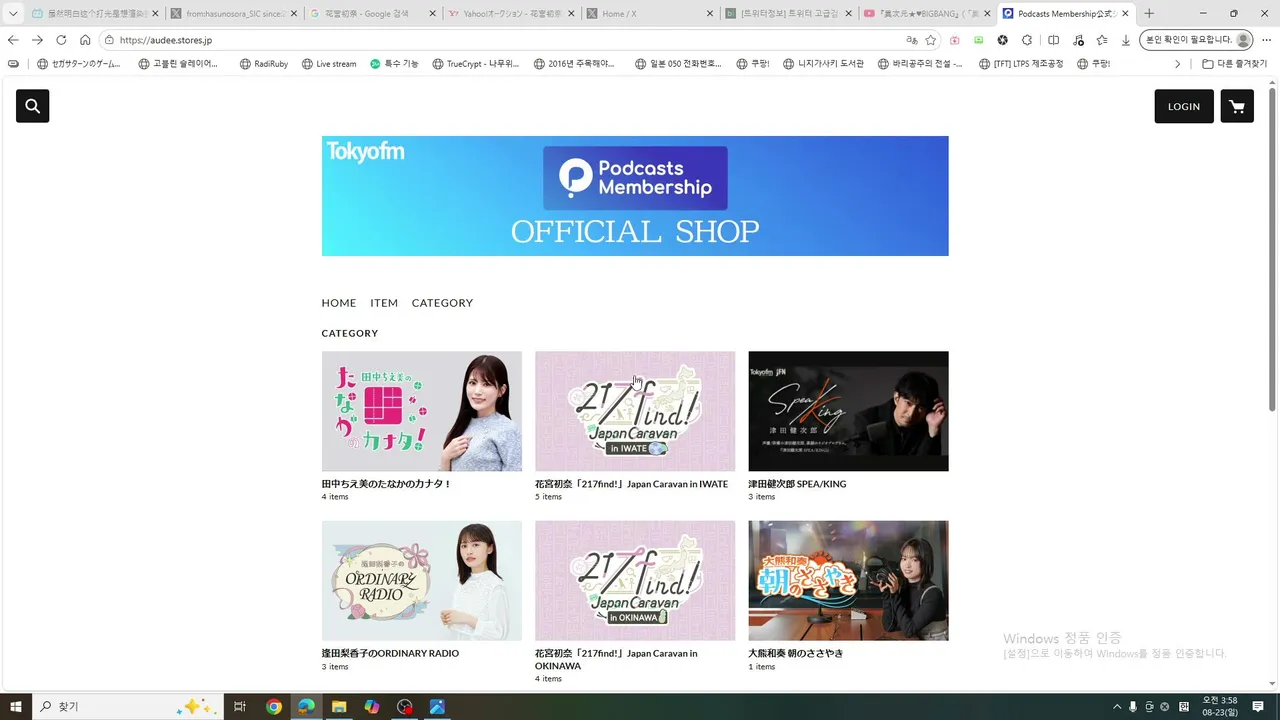Viewport: 1280px width, 720px height.
Task: Open the 특수 기능 bookmark
Action: 394,64
